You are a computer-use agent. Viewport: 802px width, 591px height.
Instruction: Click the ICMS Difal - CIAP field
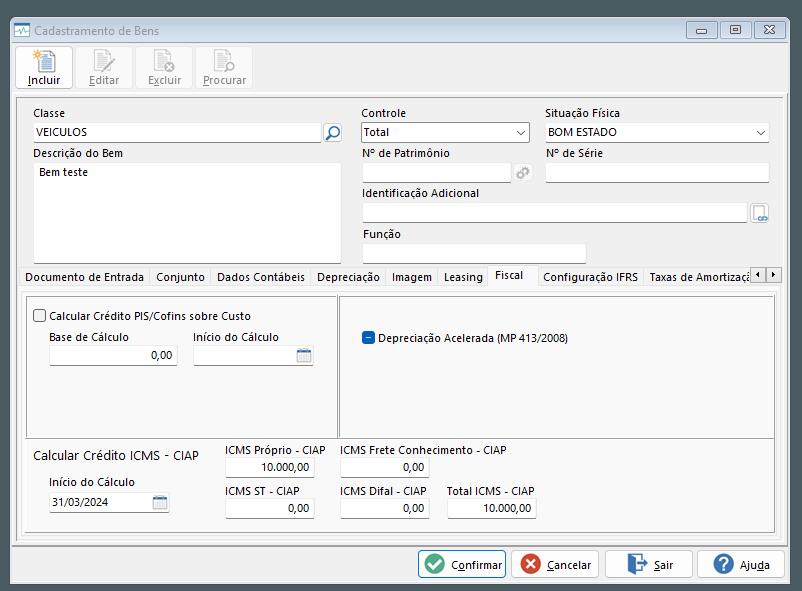click(385, 509)
